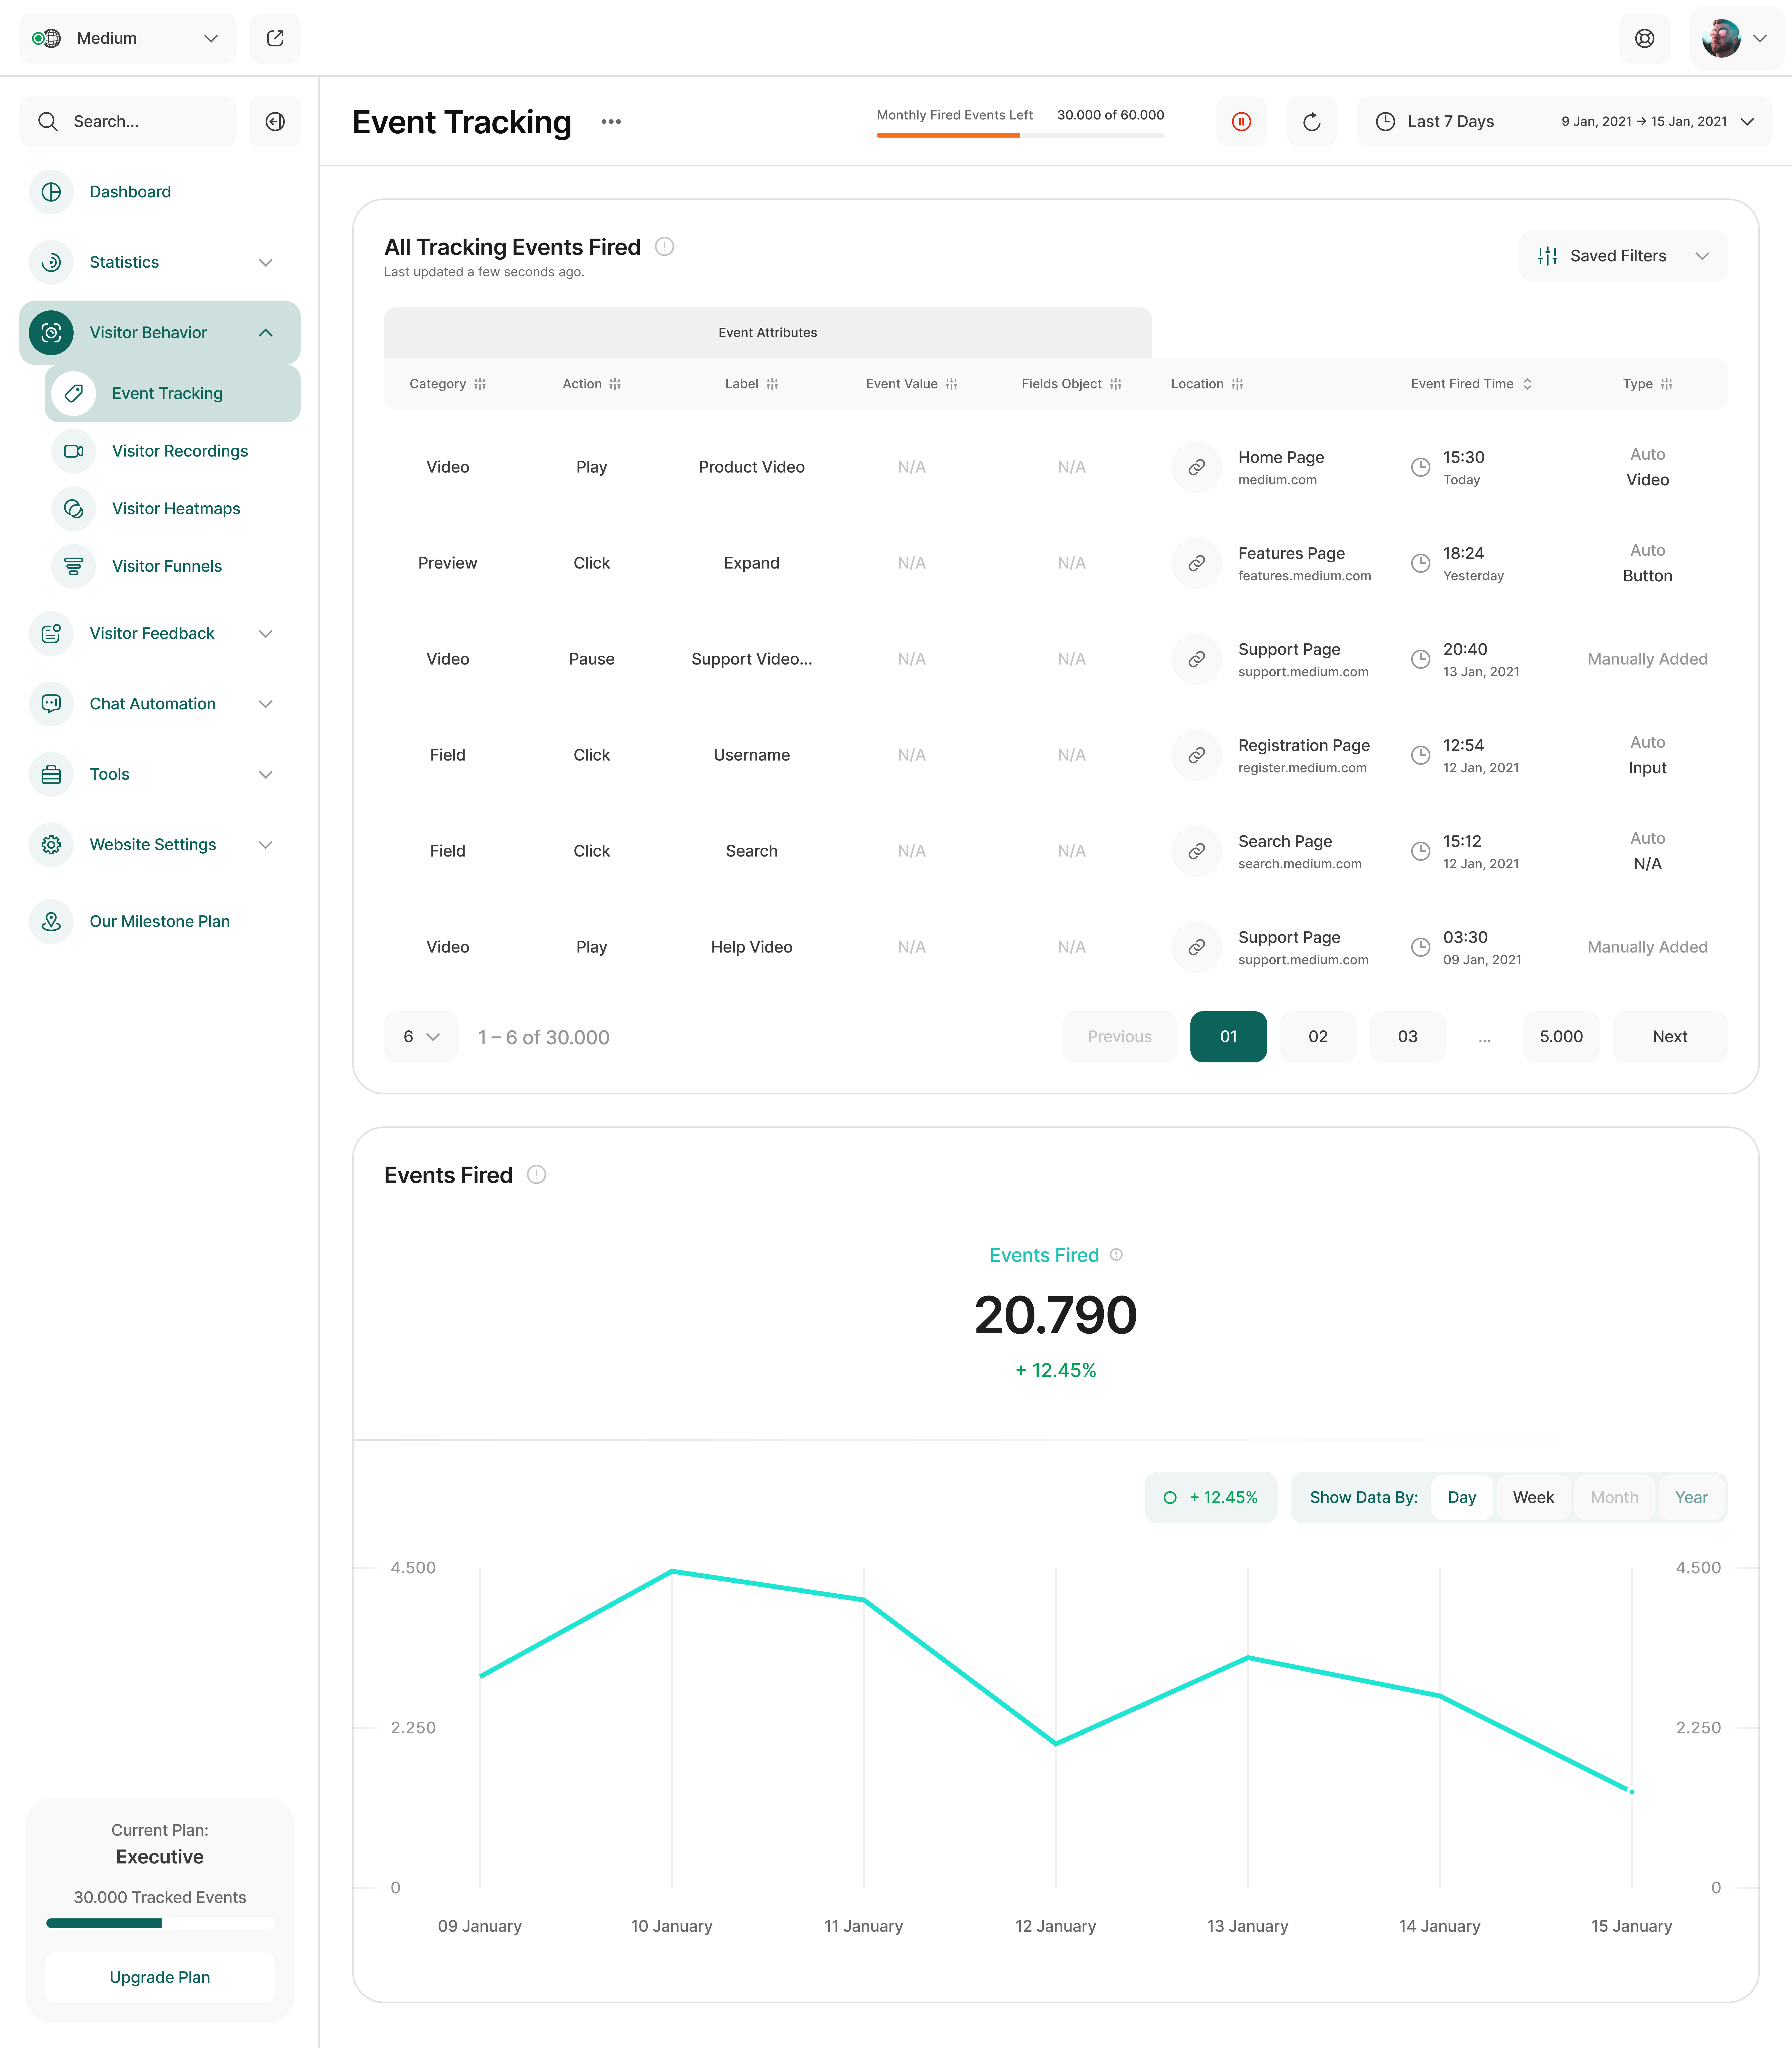Jump to last page 5.000
The width and height of the screenshot is (1792, 2048).
(x=1561, y=1037)
